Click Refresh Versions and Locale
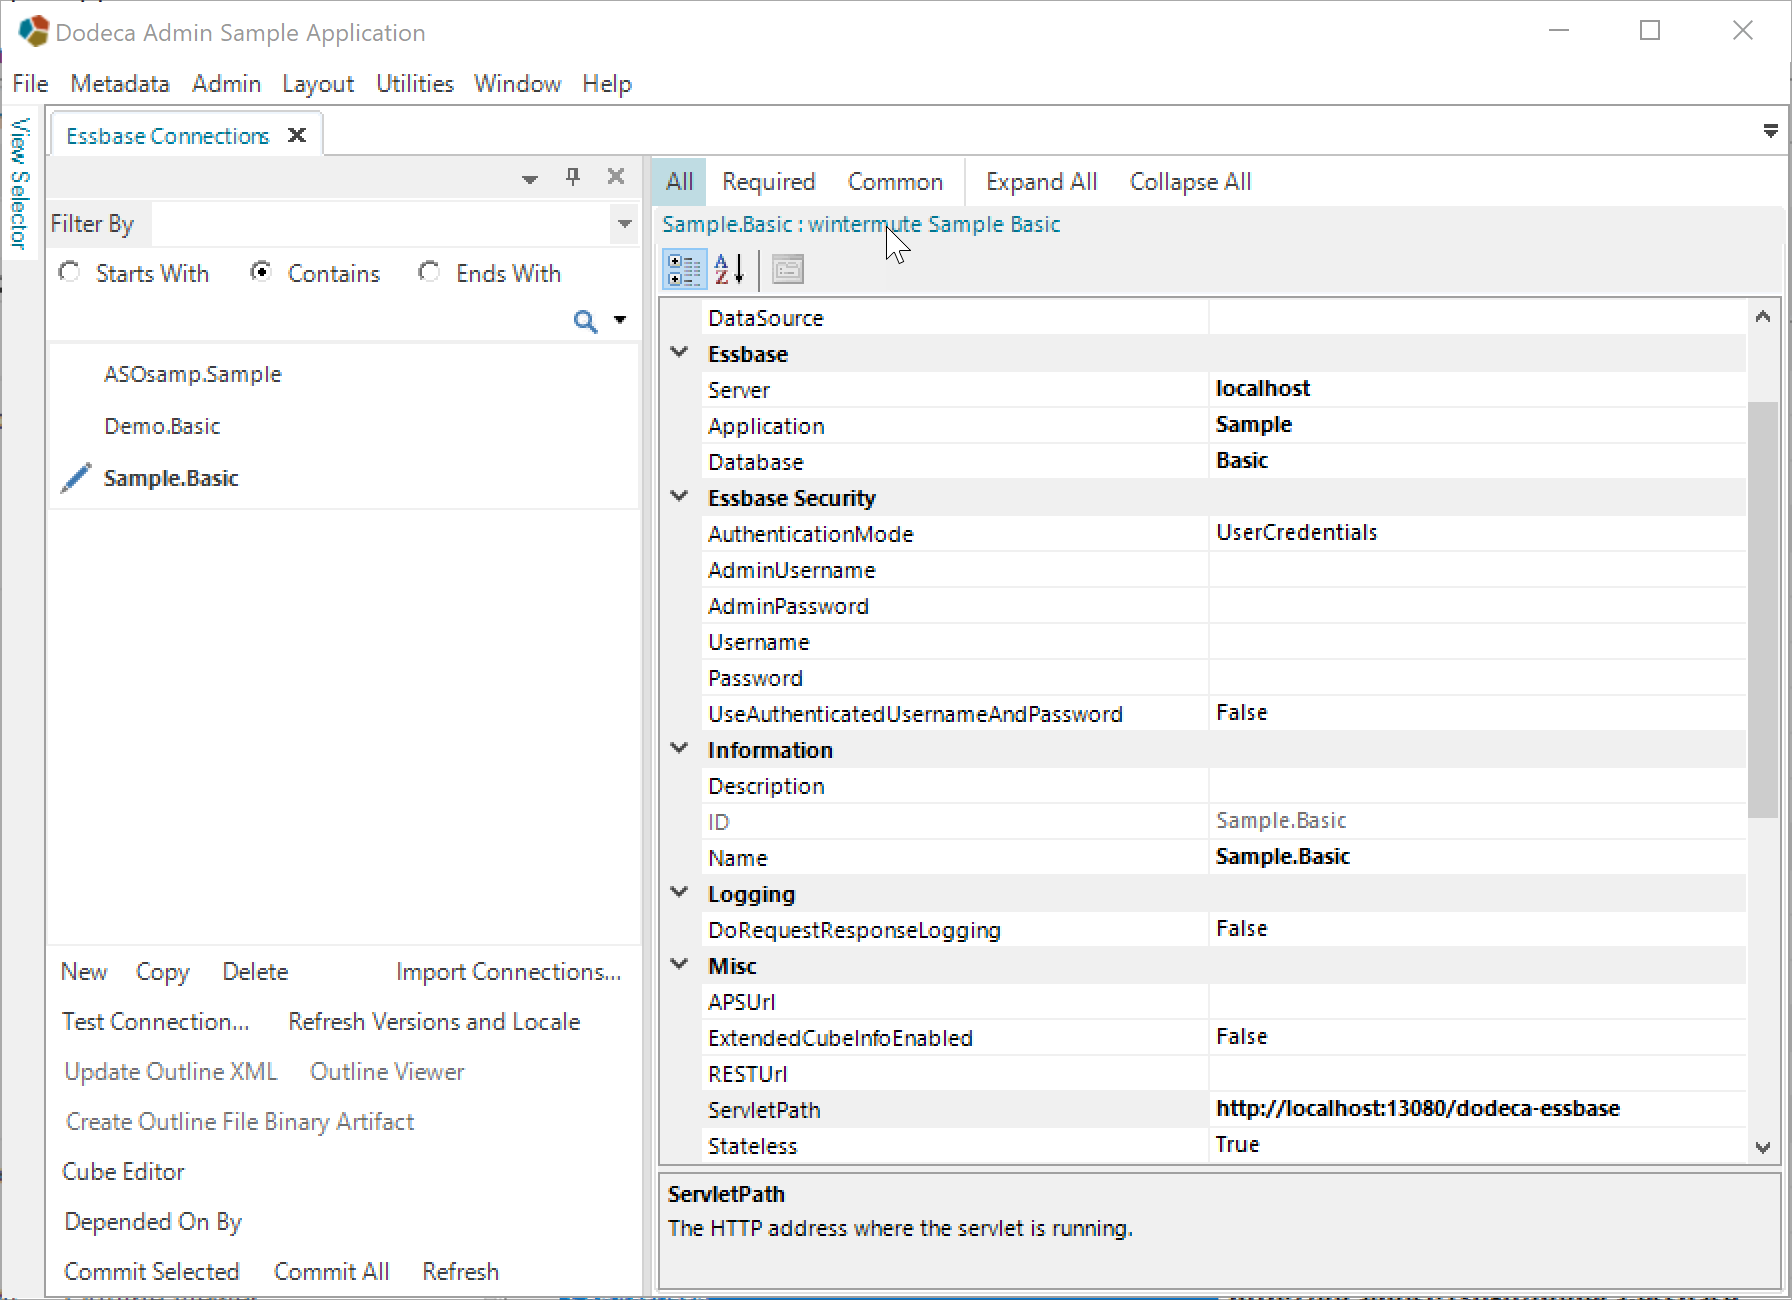This screenshot has width=1792, height=1300. (x=434, y=1022)
